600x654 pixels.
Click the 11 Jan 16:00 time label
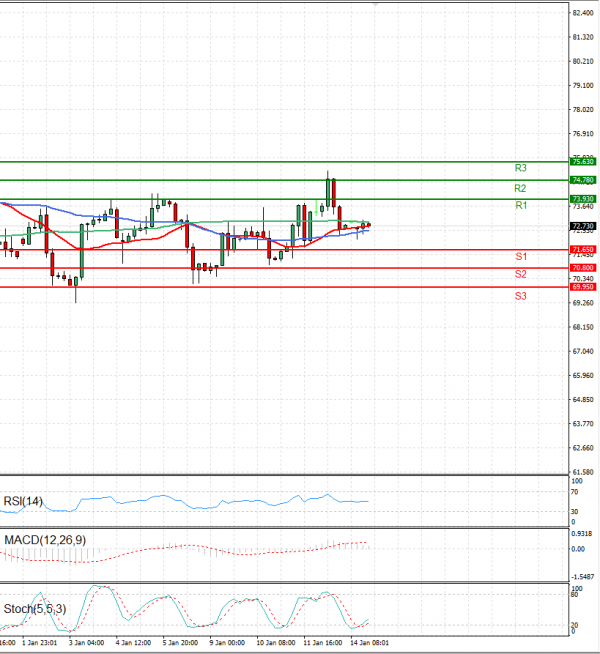tap(322, 643)
